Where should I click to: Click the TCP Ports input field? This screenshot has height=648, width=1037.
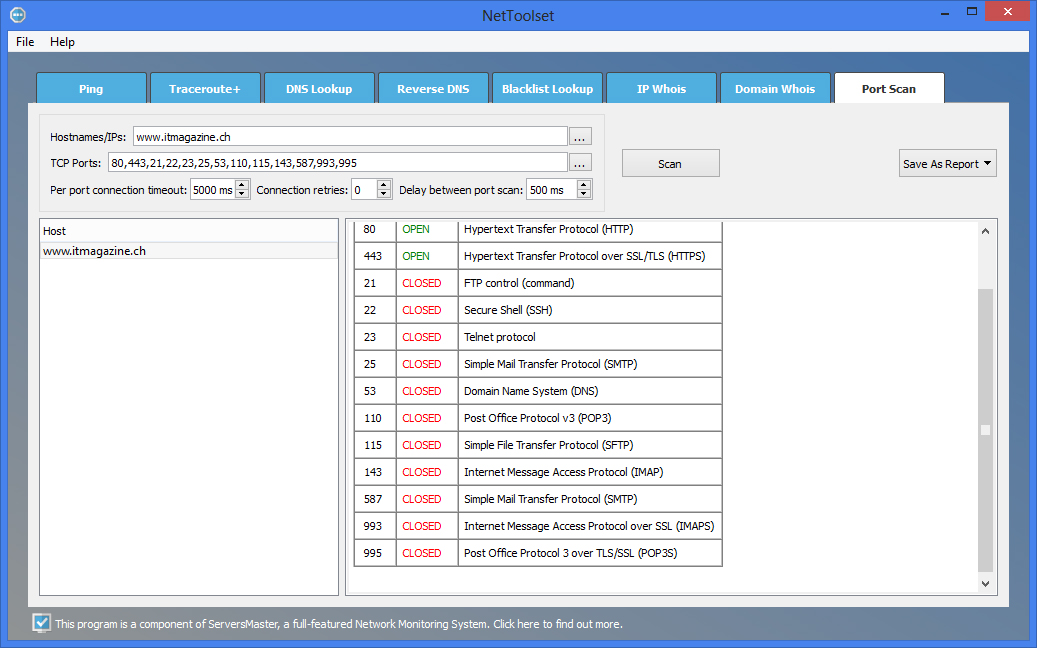[x=337, y=163]
